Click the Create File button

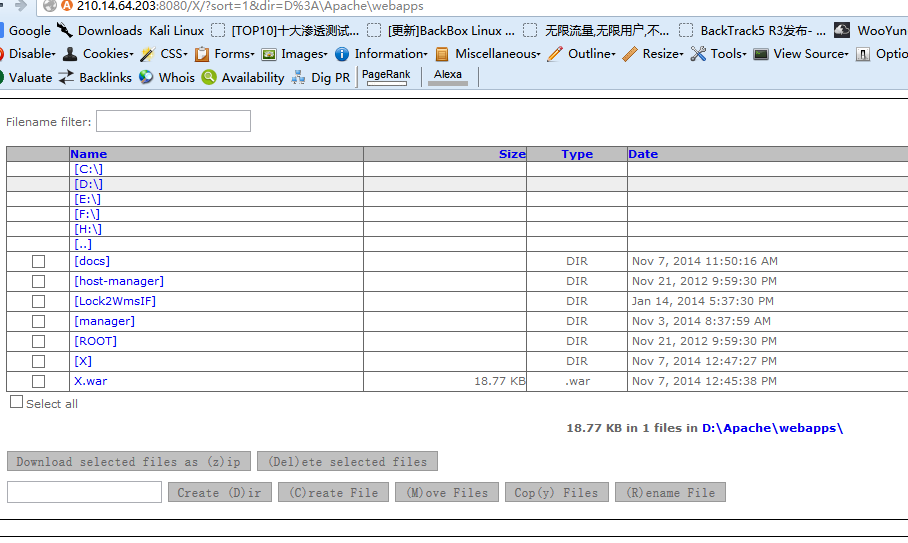(333, 493)
